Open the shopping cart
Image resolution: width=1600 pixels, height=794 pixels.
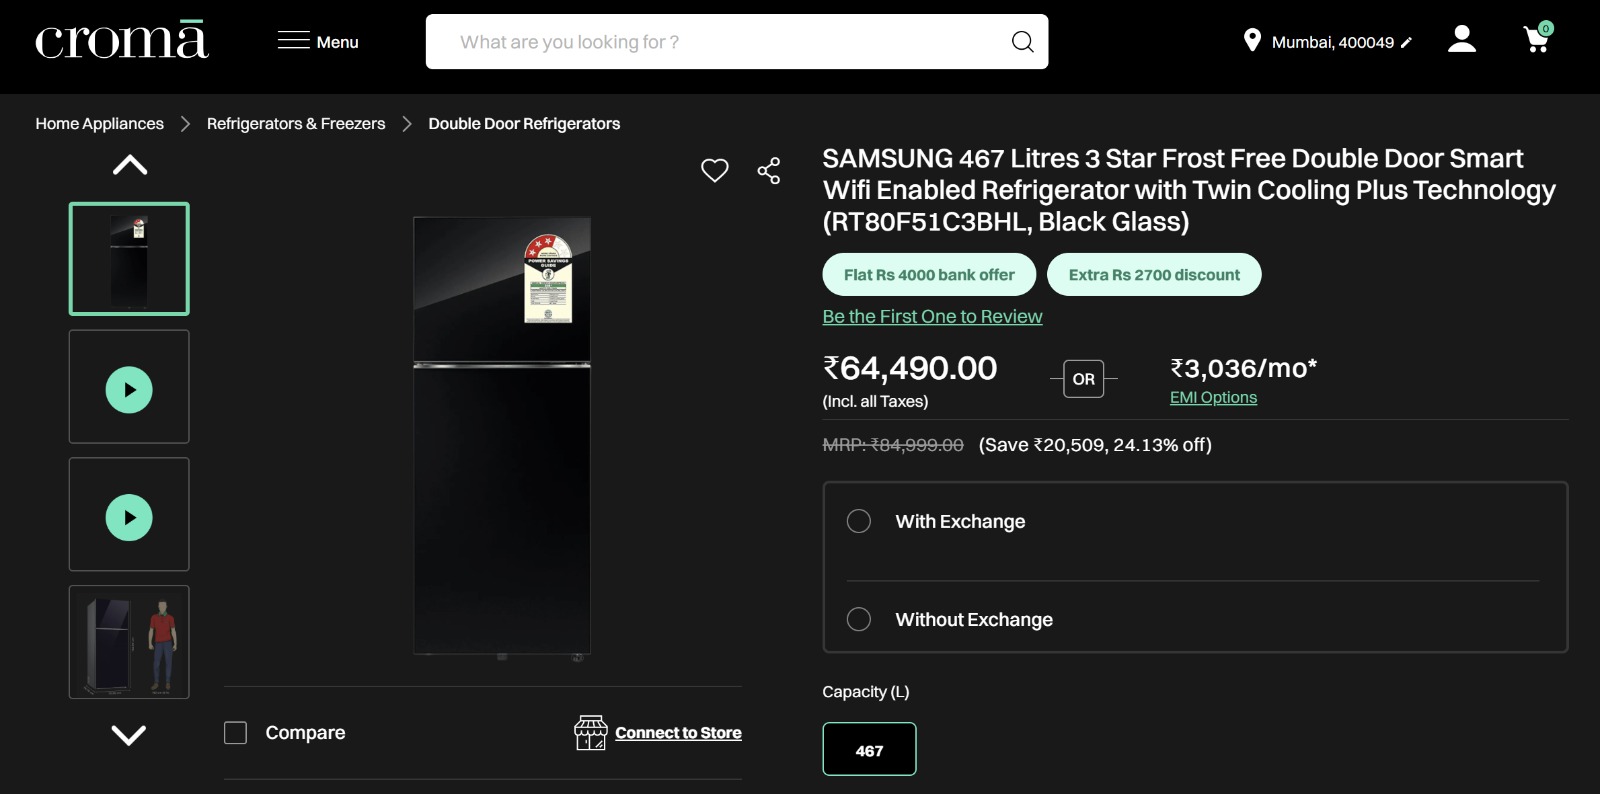(1537, 40)
